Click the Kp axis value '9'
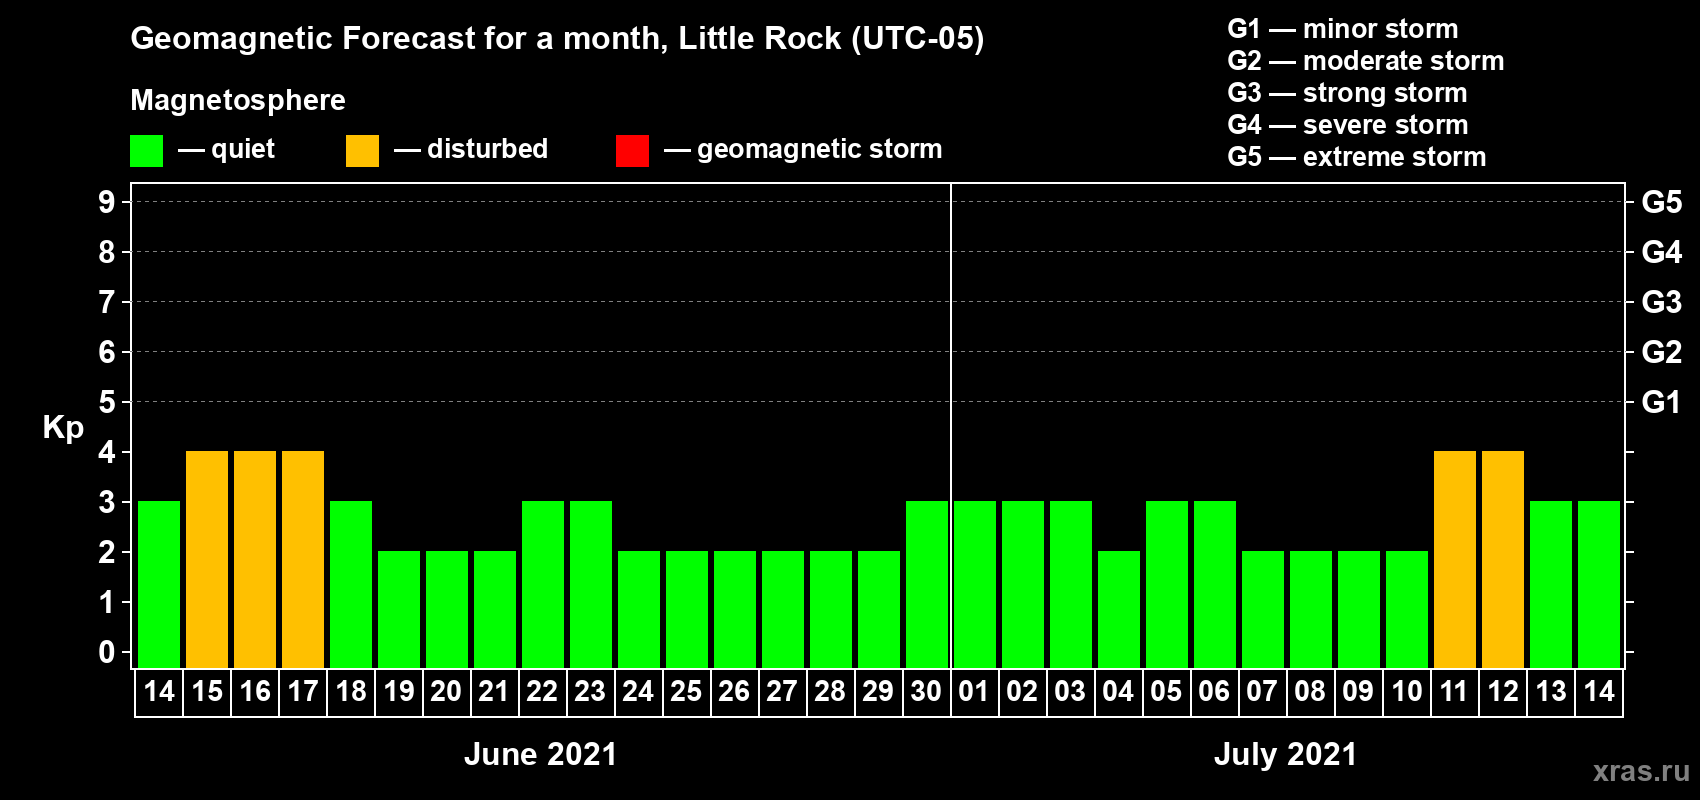1700x800 pixels. click(x=107, y=202)
